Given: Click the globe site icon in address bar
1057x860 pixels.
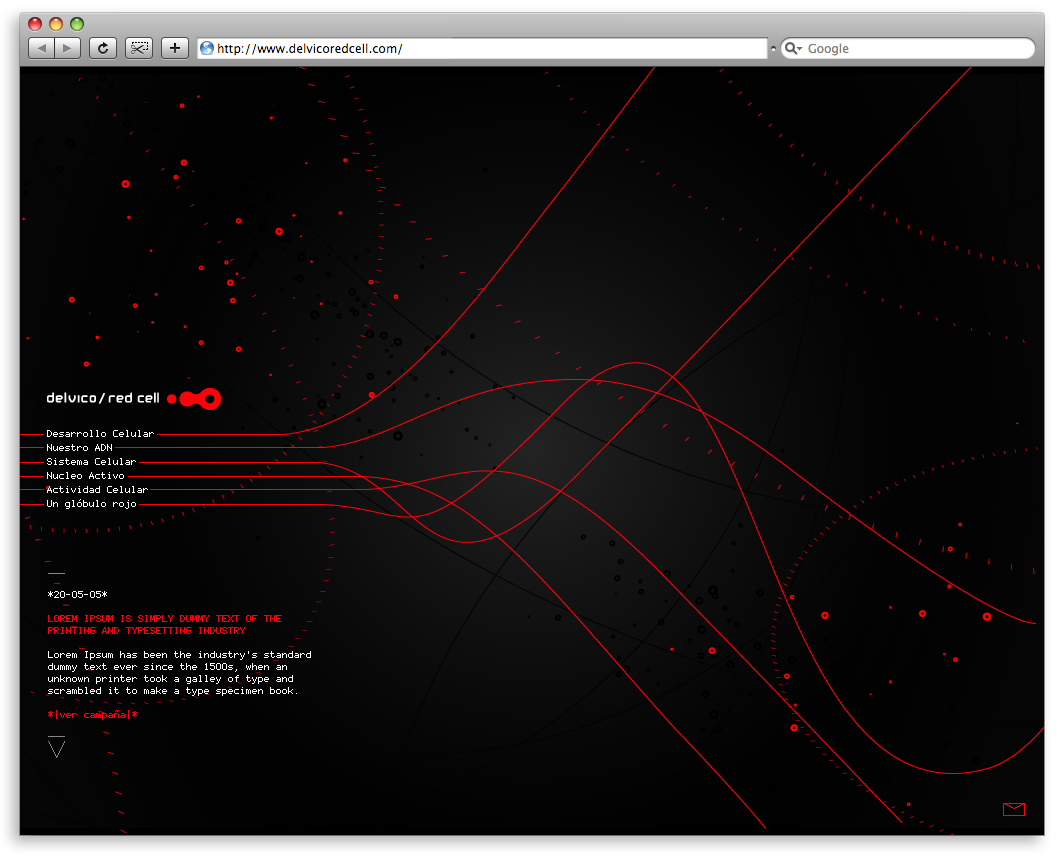Looking at the screenshot, I should 207,48.
